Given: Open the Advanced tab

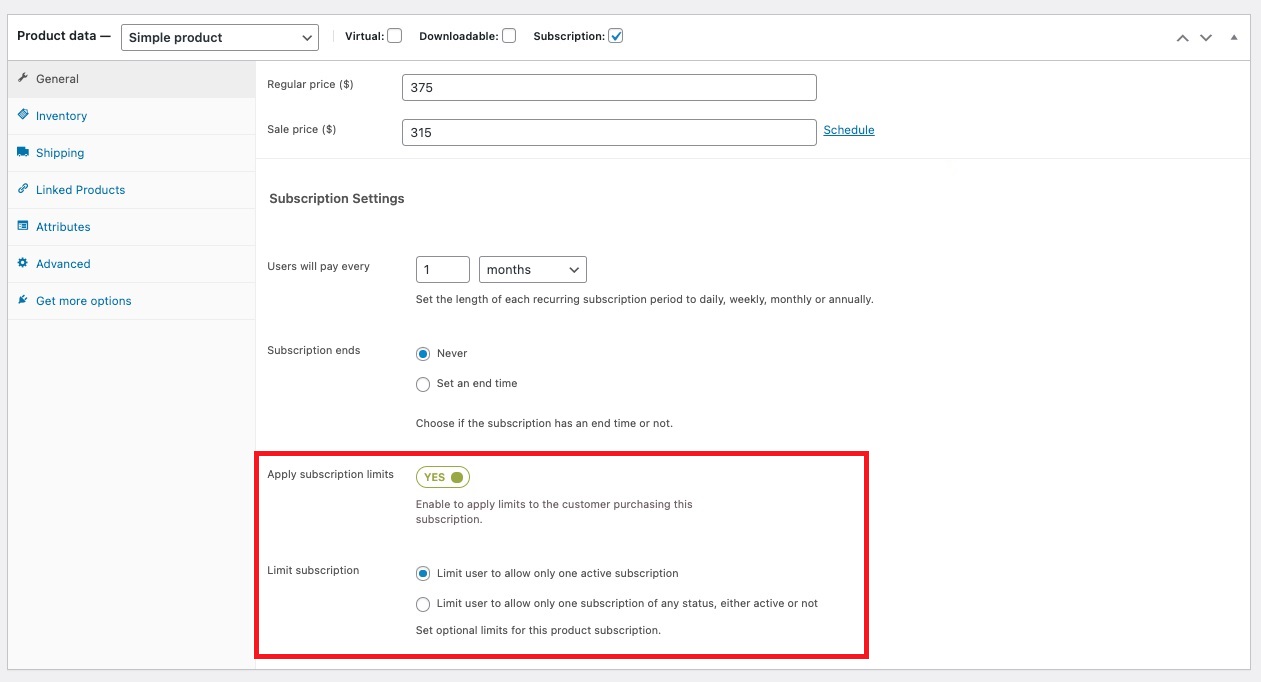Looking at the screenshot, I should [x=131, y=264].
